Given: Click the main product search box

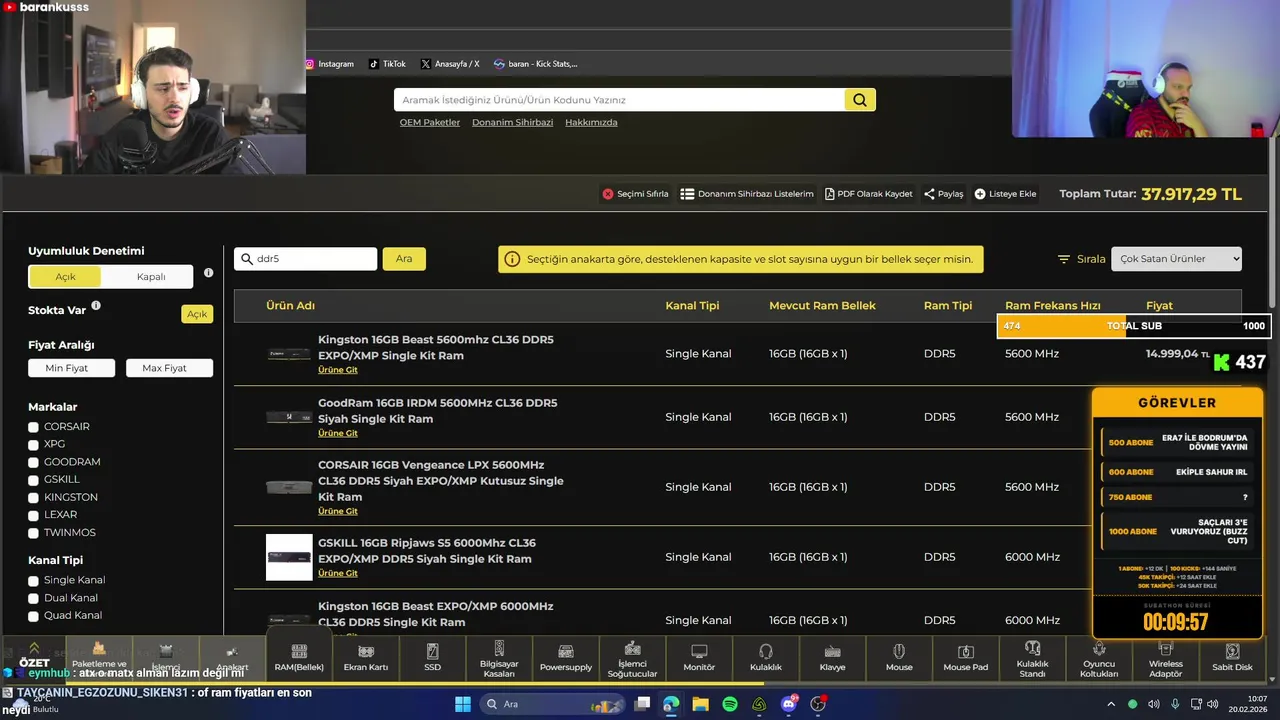Looking at the screenshot, I should tap(619, 100).
